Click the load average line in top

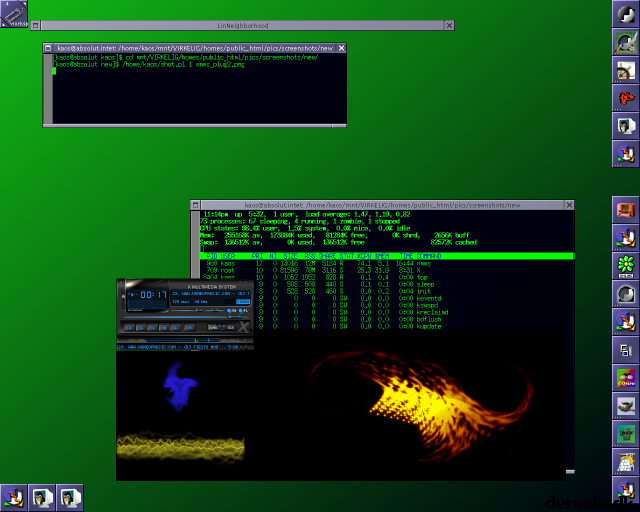click(307, 214)
